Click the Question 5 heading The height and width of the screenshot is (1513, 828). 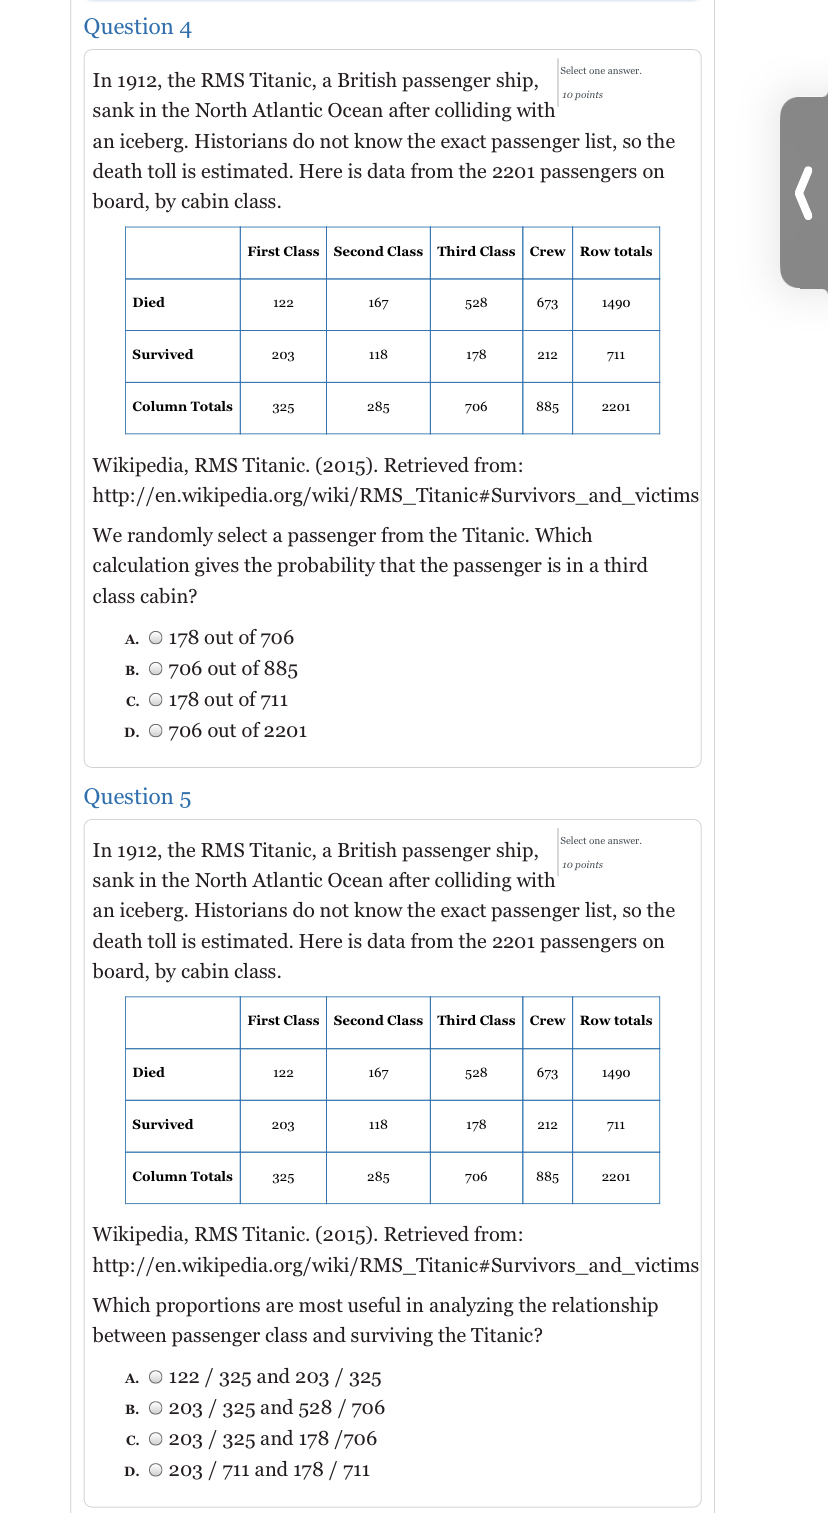tap(137, 797)
